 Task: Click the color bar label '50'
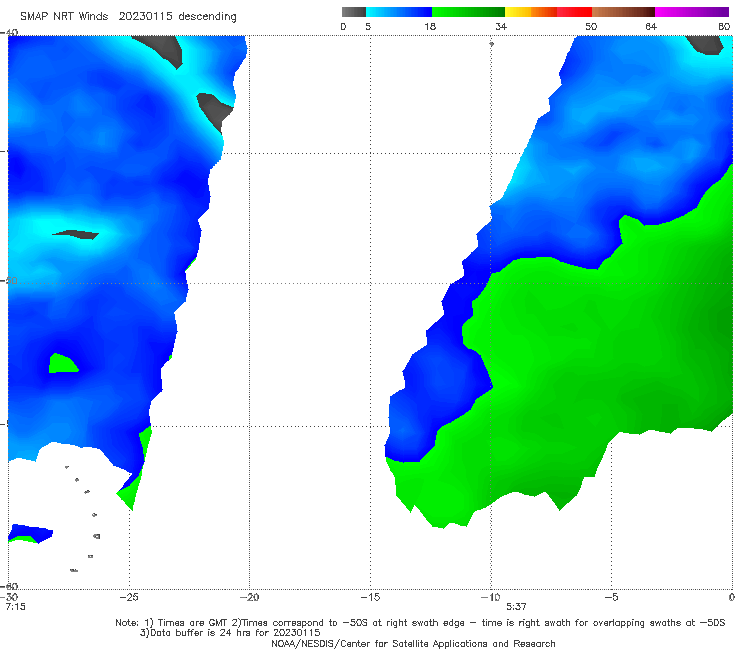(591, 26)
